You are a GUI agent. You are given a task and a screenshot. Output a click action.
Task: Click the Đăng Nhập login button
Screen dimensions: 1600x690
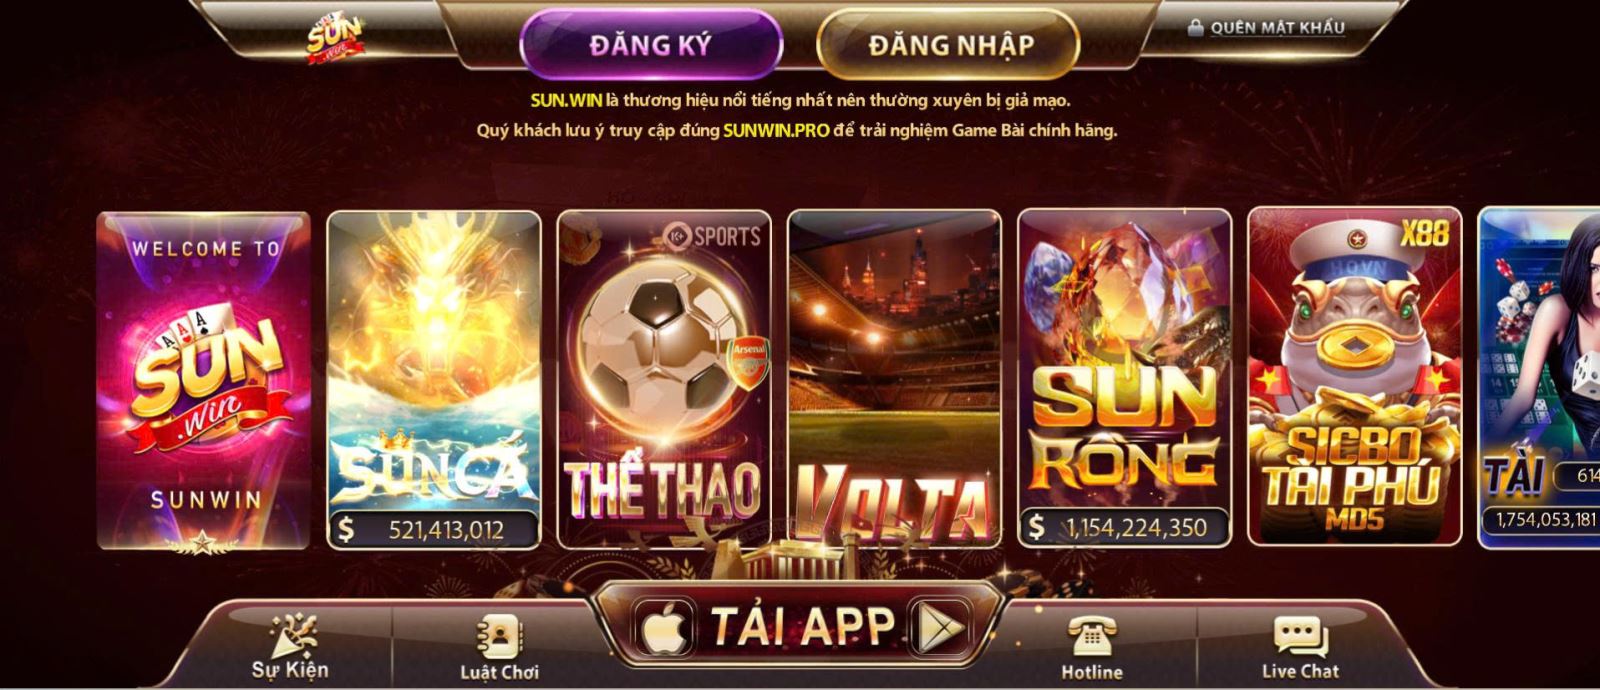coord(948,45)
